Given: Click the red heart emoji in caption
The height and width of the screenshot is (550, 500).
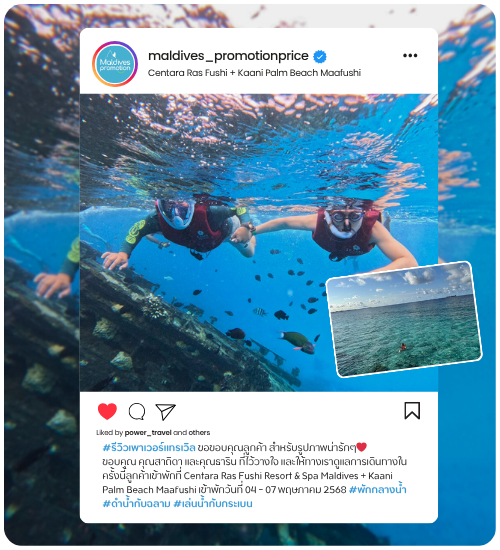Looking at the screenshot, I should tap(361, 447).
